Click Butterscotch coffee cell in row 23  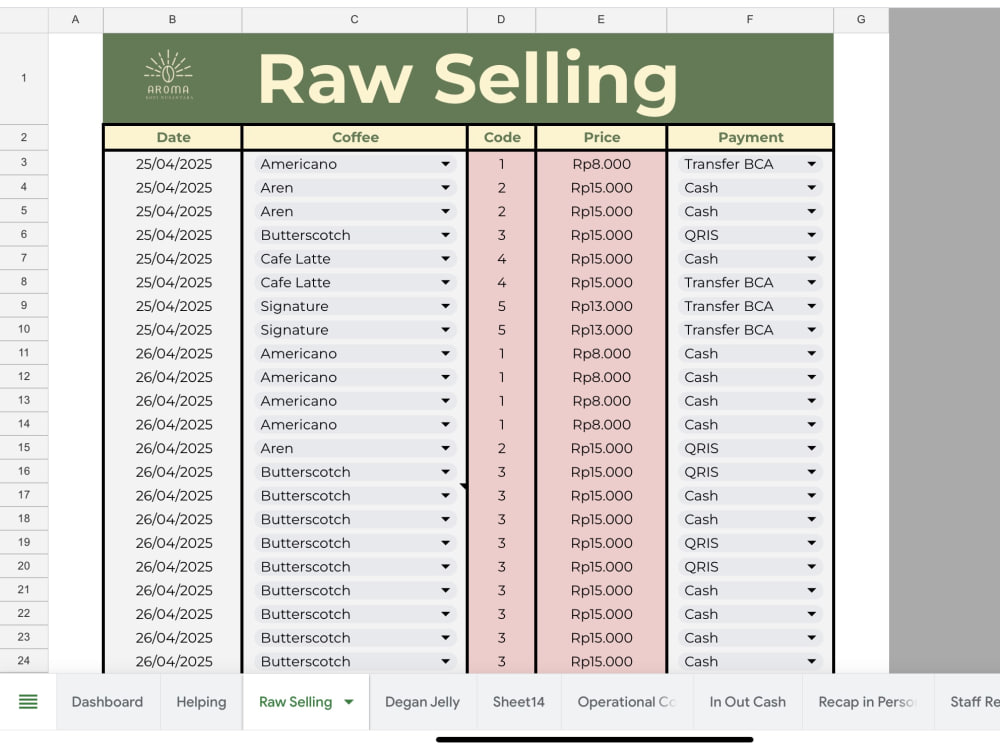355,638
